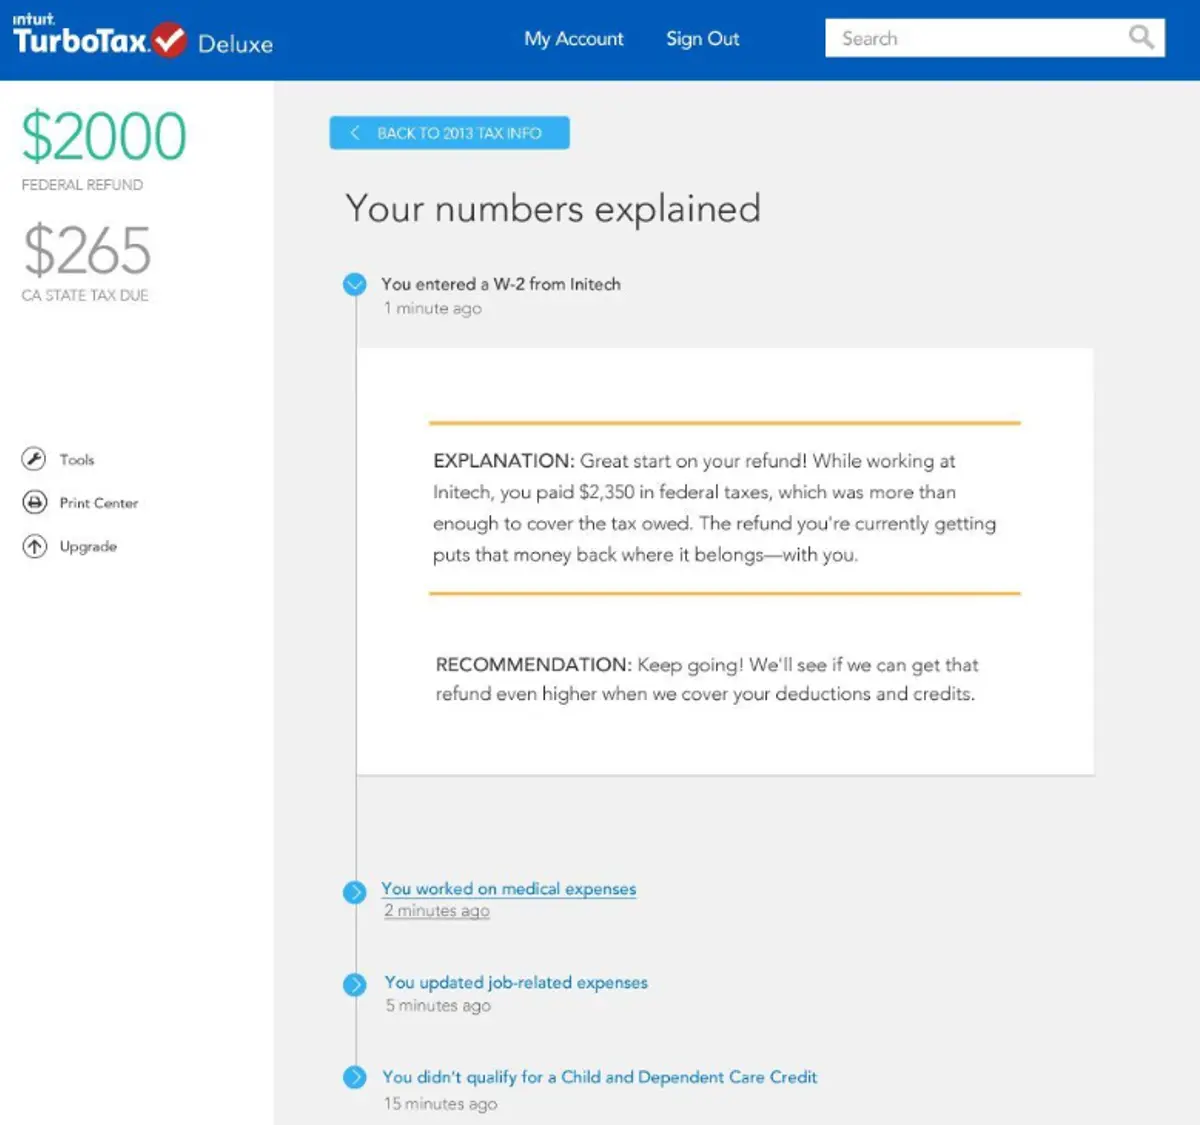
Task: Expand the Child and Dependent Care Credit marker
Action: 355,1077
